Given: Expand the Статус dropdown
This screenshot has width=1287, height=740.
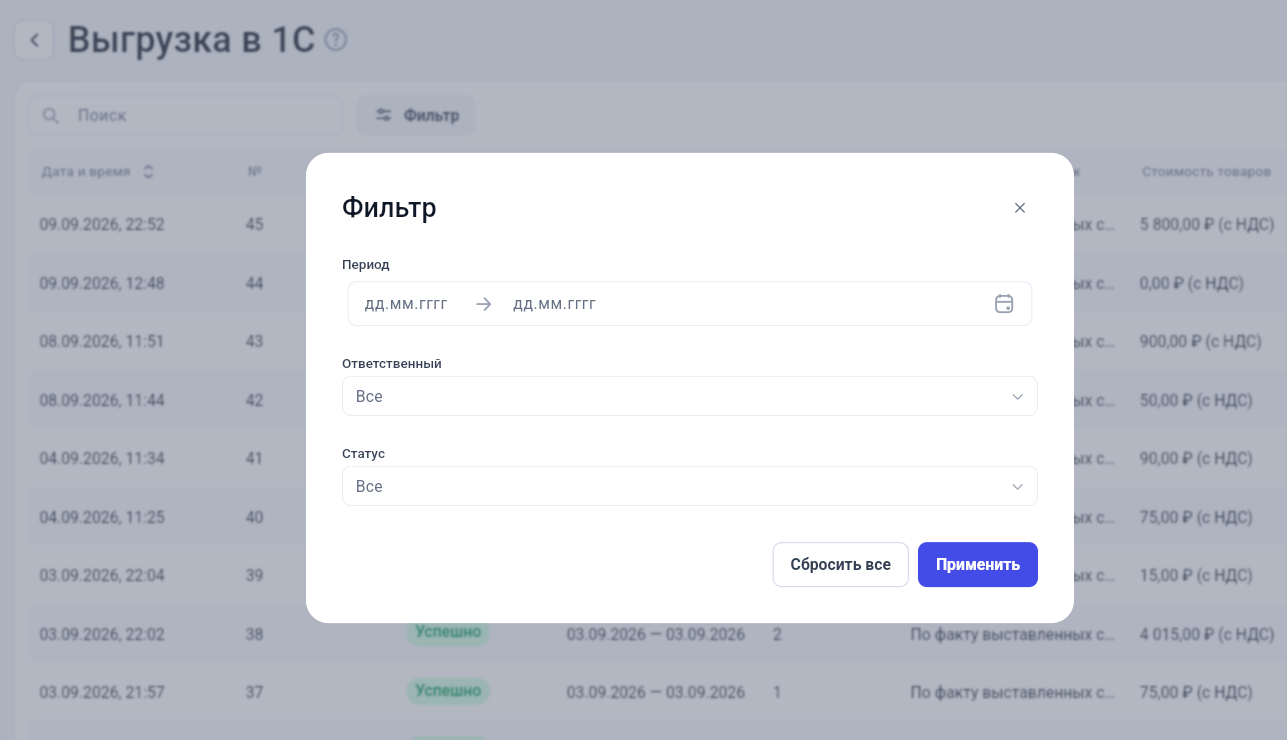Looking at the screenshot, I should point(690,486).
